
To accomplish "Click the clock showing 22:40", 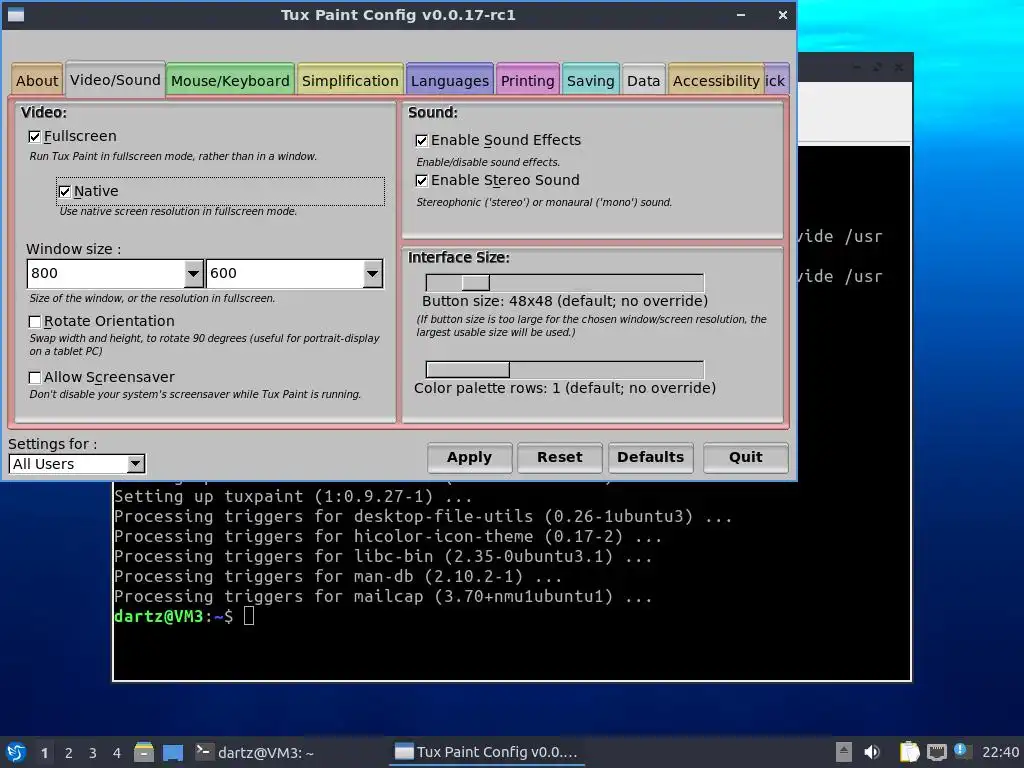I will point(1000,752).
